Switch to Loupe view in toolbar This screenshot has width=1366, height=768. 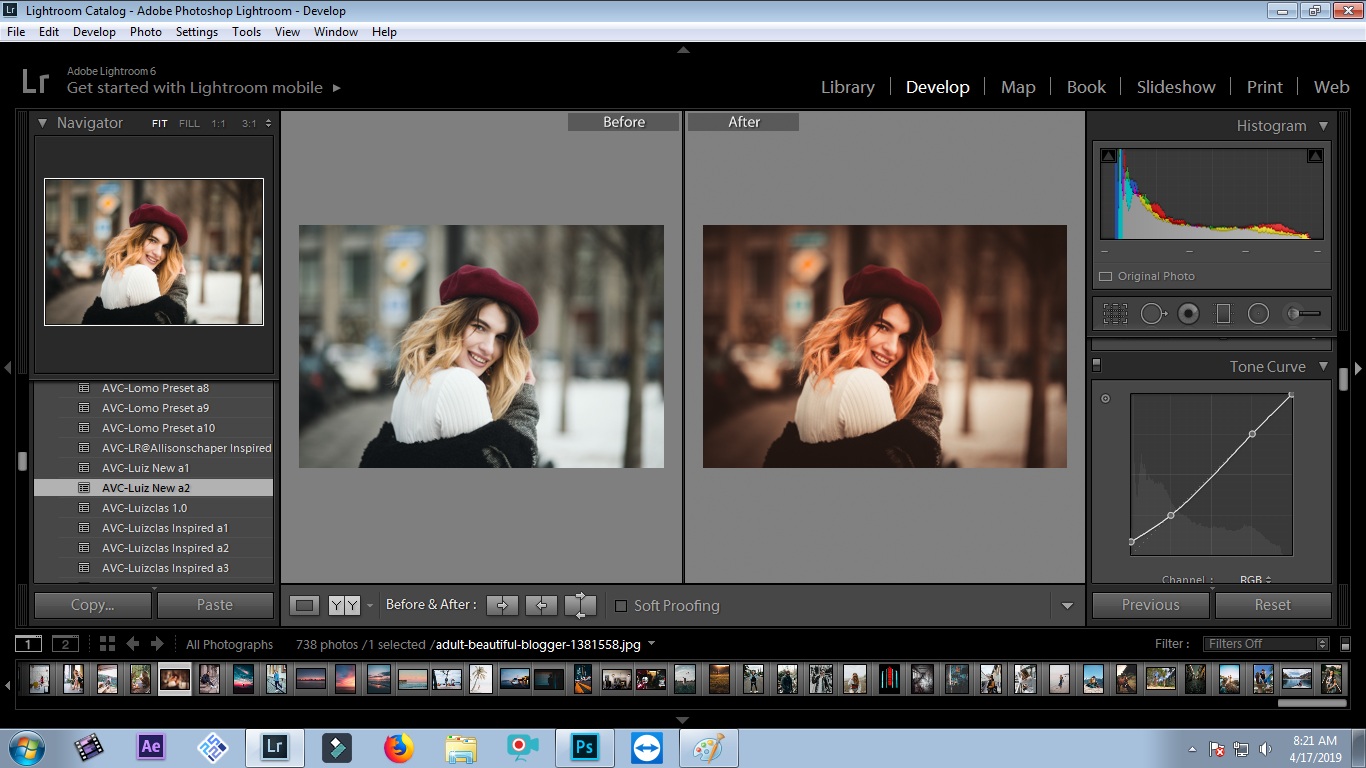305,605
